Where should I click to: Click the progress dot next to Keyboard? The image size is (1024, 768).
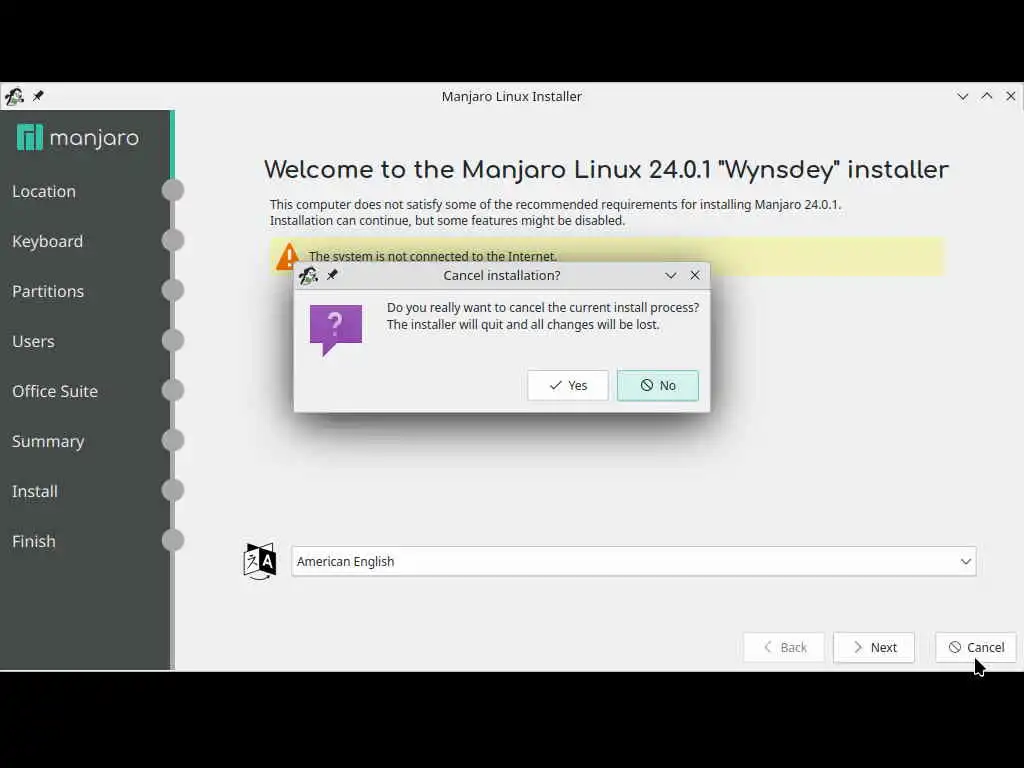172,240
